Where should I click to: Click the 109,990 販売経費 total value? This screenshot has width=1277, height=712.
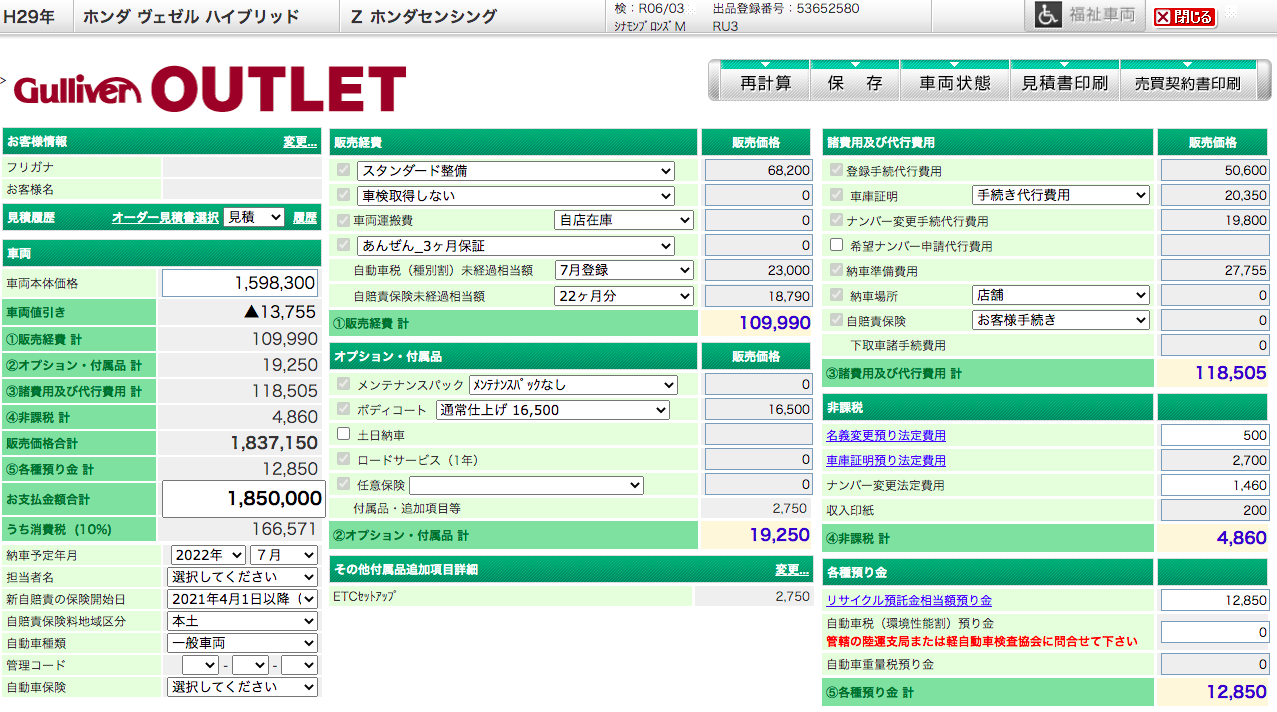point(775,323)
